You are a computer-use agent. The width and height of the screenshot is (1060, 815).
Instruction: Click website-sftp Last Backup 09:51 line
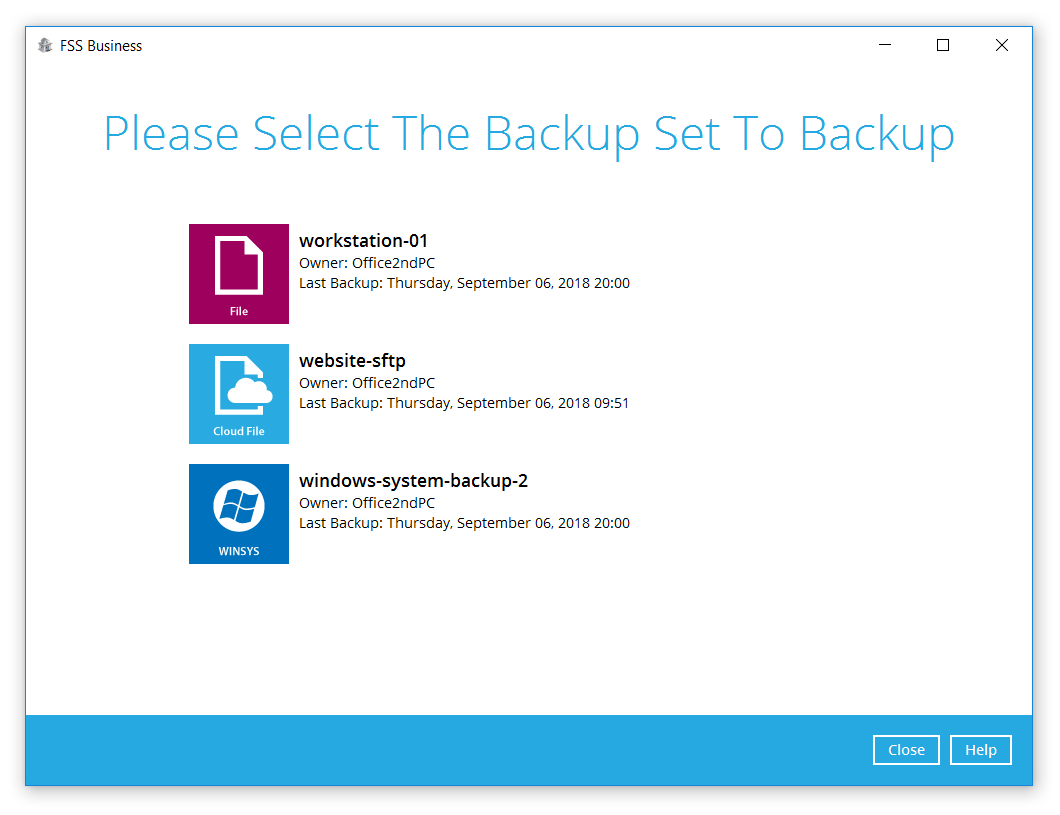tap(464, 403)
